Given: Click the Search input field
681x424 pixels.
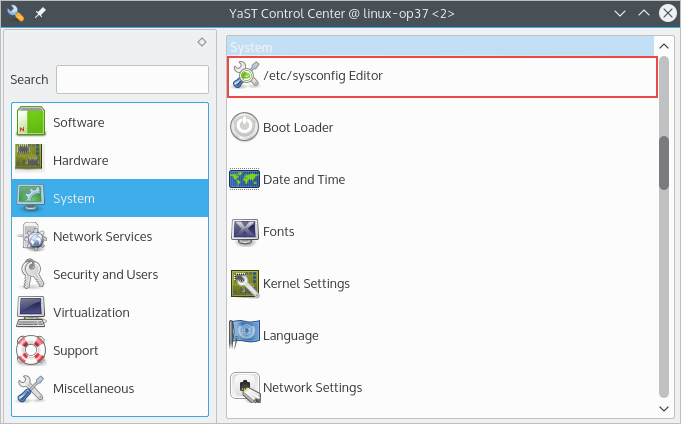Looking at the screenshot, I should point(131,79).
